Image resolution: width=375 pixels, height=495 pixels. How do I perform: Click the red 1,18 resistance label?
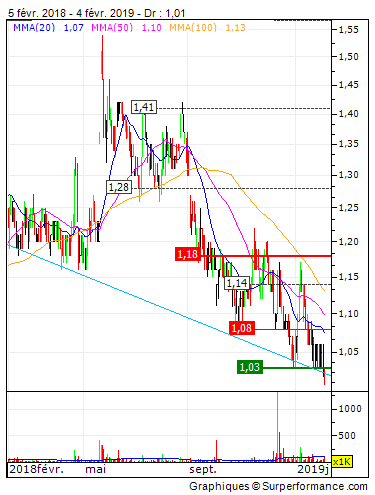click(188, 254)
